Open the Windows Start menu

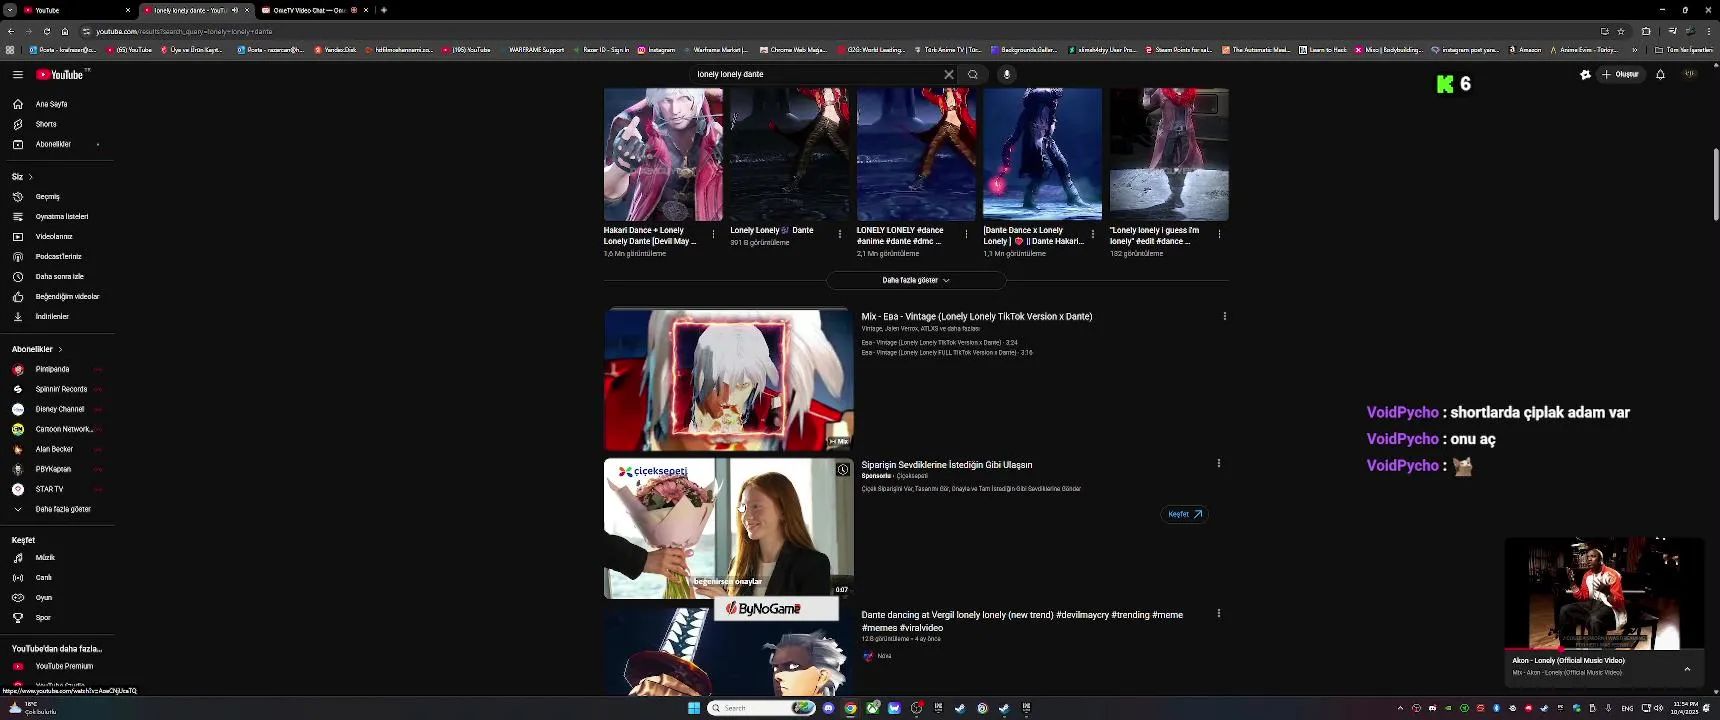694,708
